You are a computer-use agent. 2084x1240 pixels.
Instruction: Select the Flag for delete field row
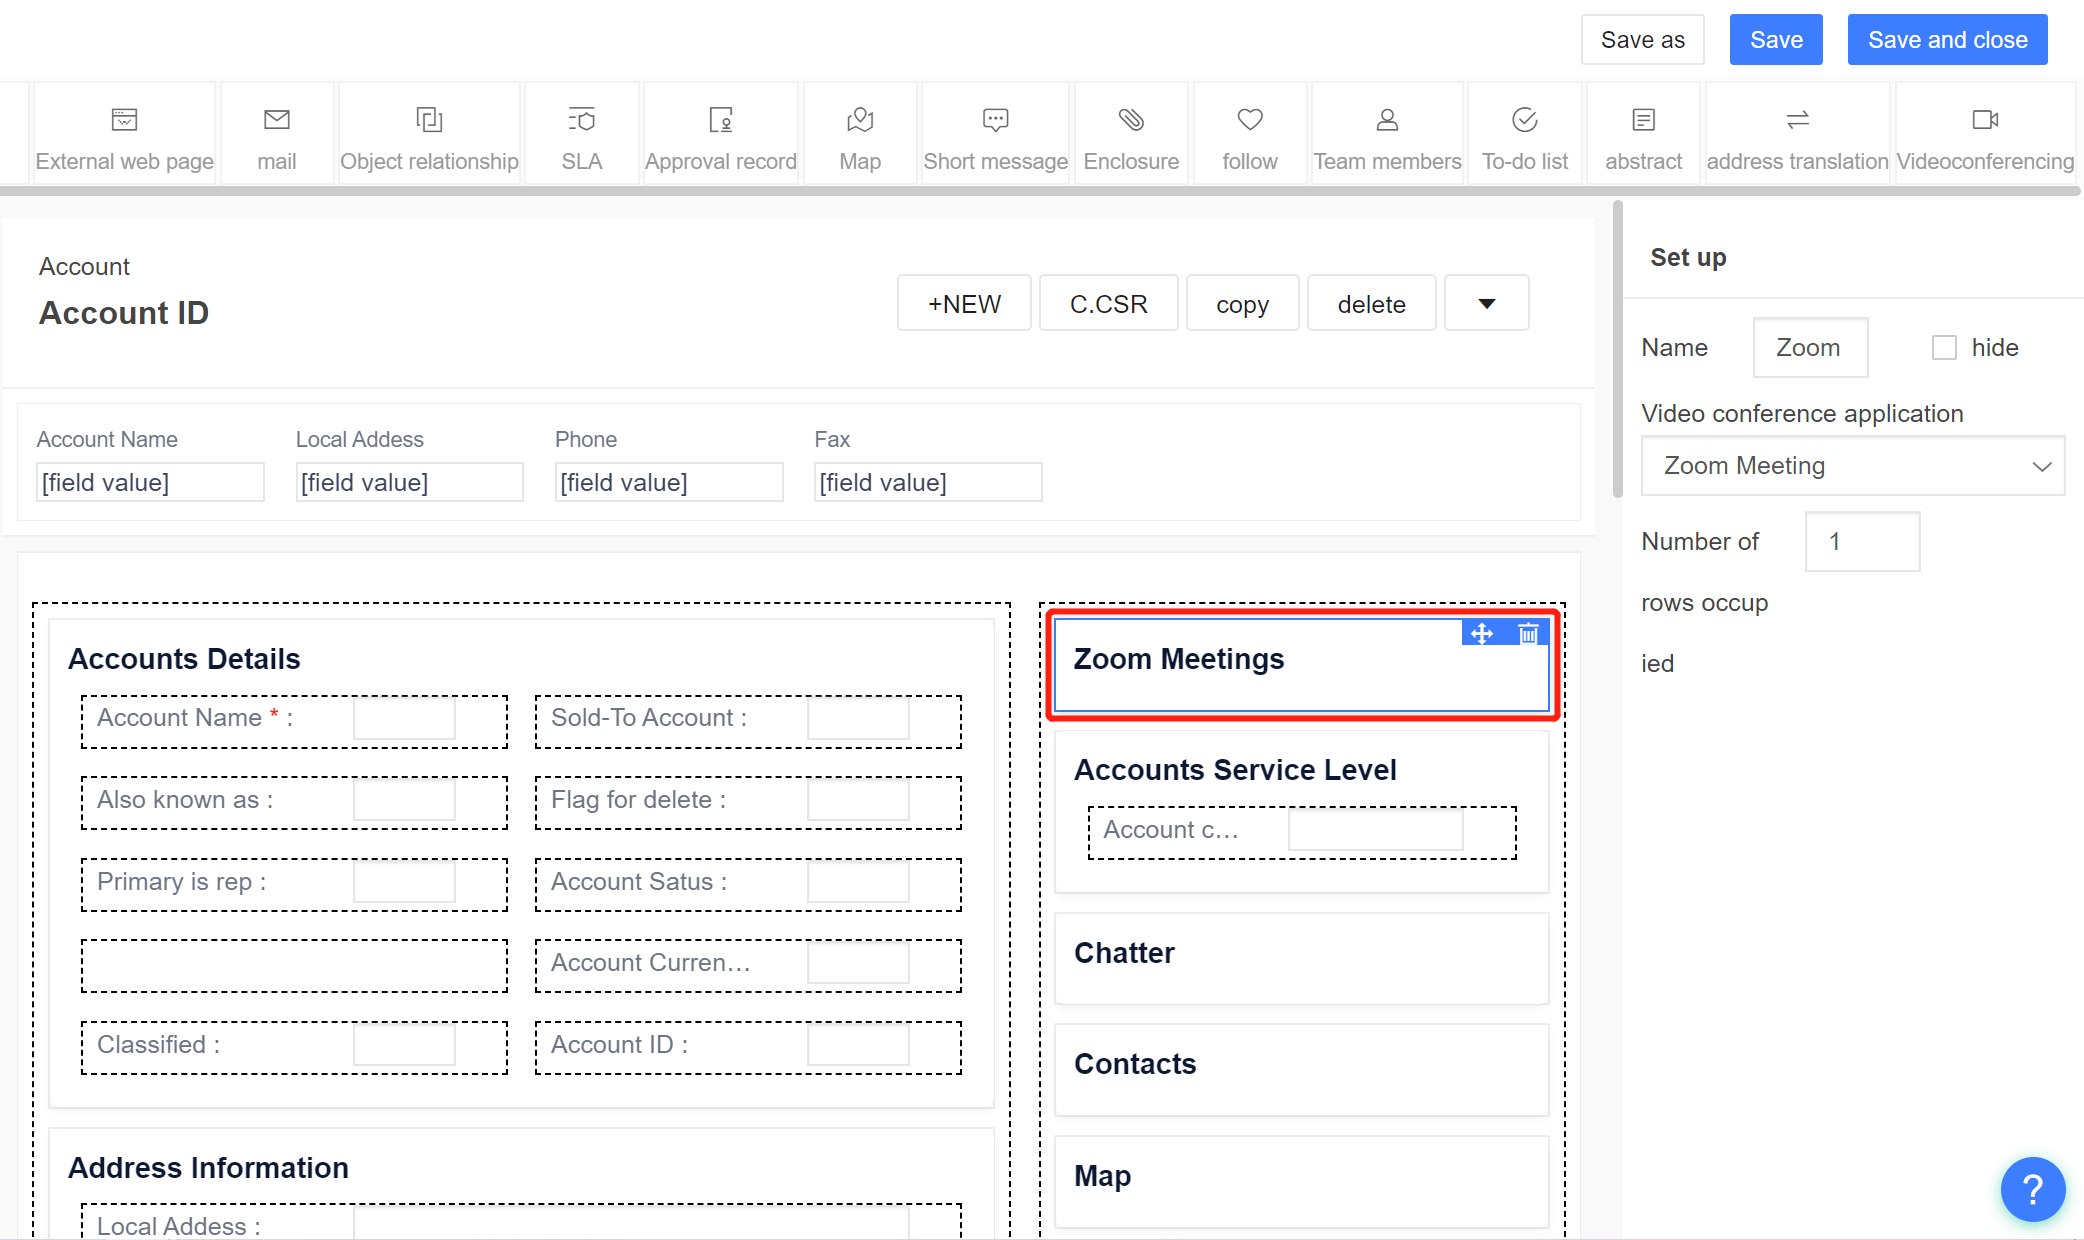[748, 803]
